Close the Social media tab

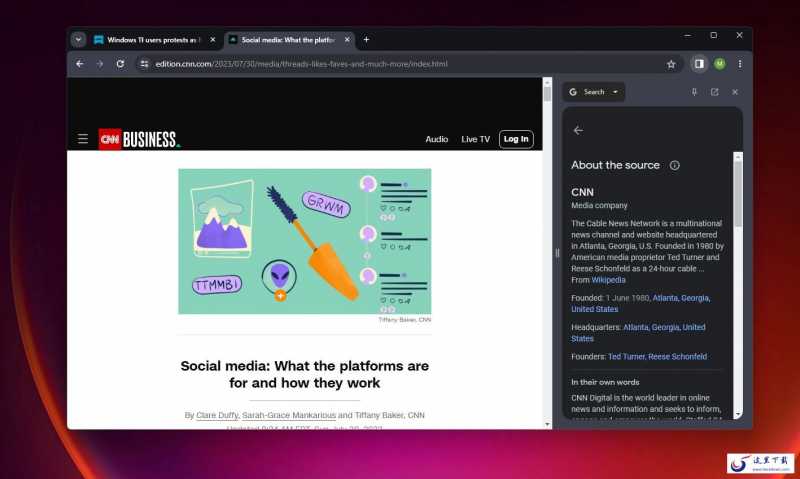click(x=347, y=39)
